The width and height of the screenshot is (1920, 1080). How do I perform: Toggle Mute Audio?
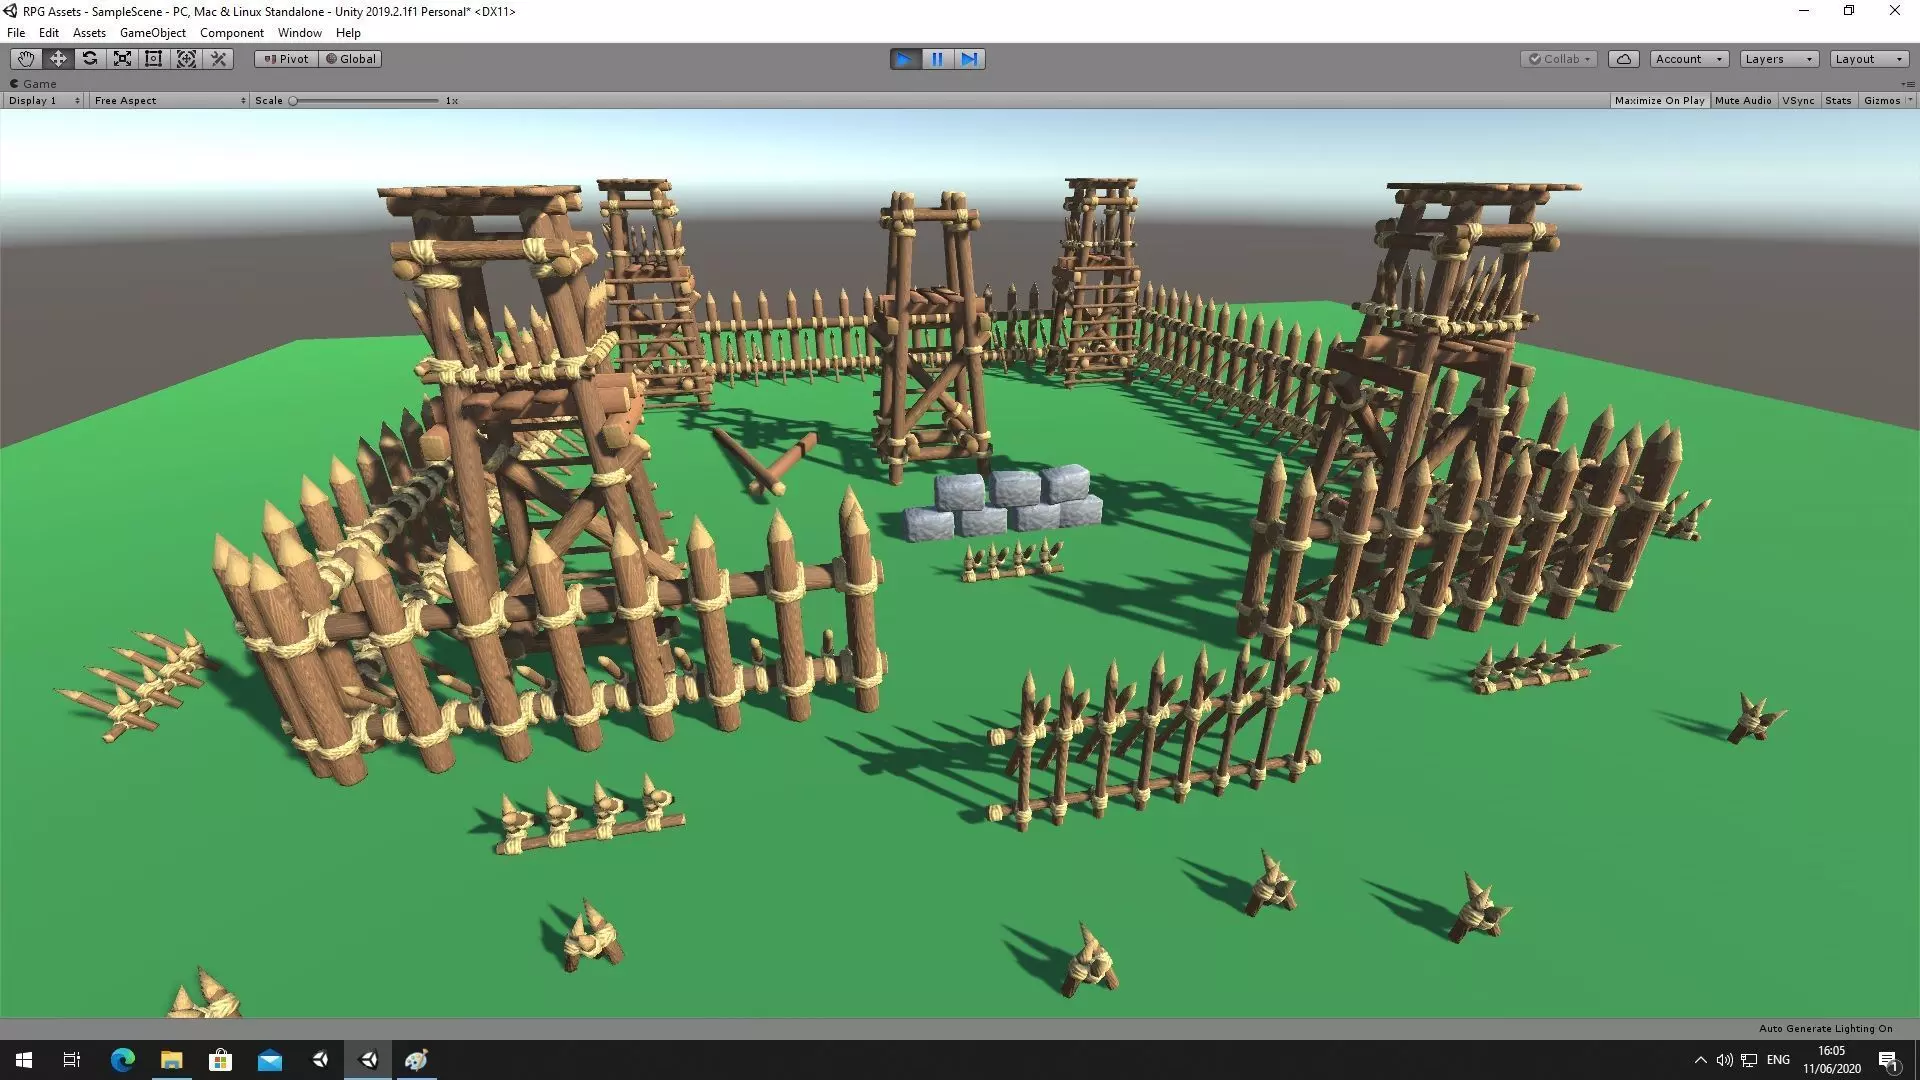[x=1742, y=101]
